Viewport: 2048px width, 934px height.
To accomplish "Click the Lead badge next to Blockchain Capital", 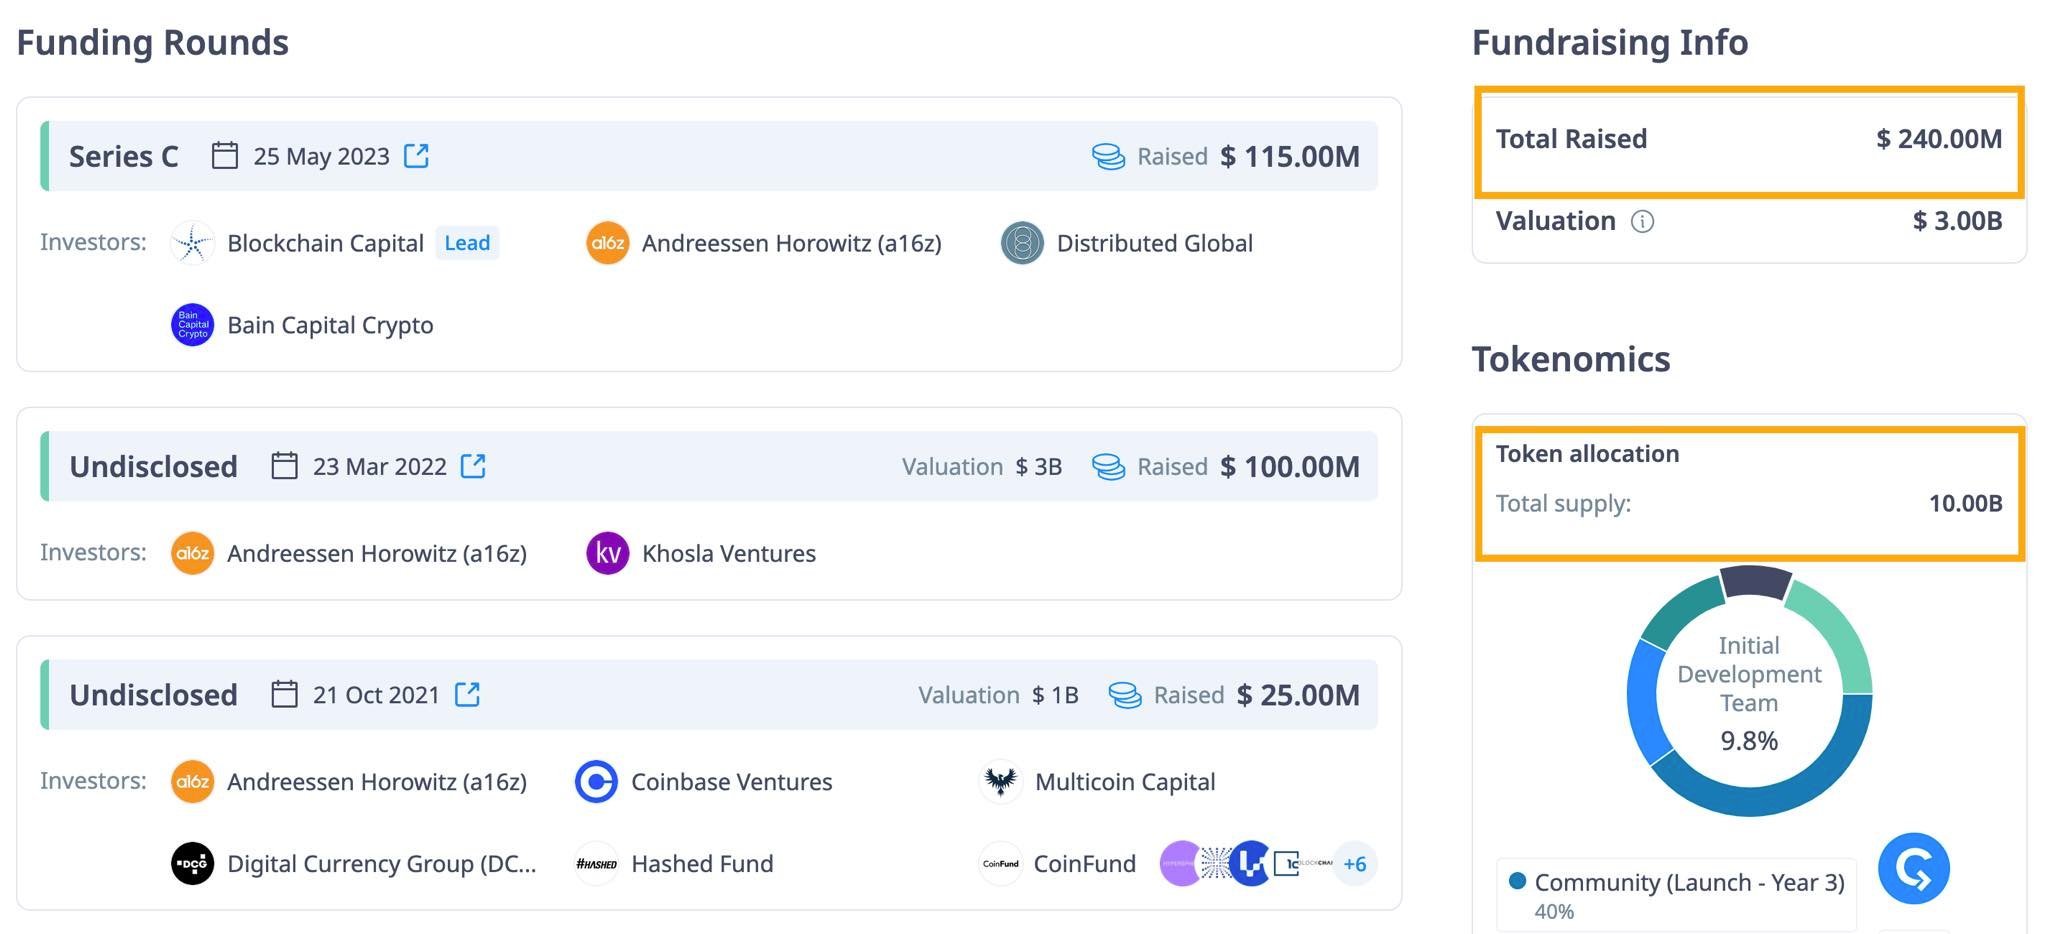I will tap(467, 243).
